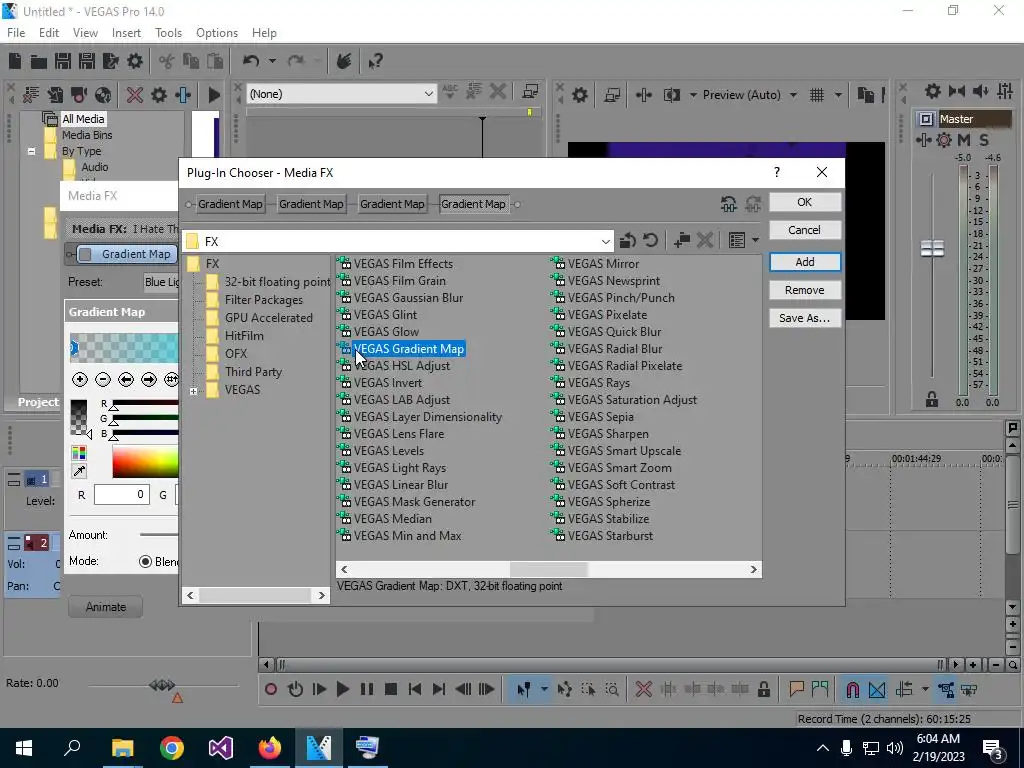Open Google Chrome from the taskbar
Screen dimensions: 1024x768
172,748
